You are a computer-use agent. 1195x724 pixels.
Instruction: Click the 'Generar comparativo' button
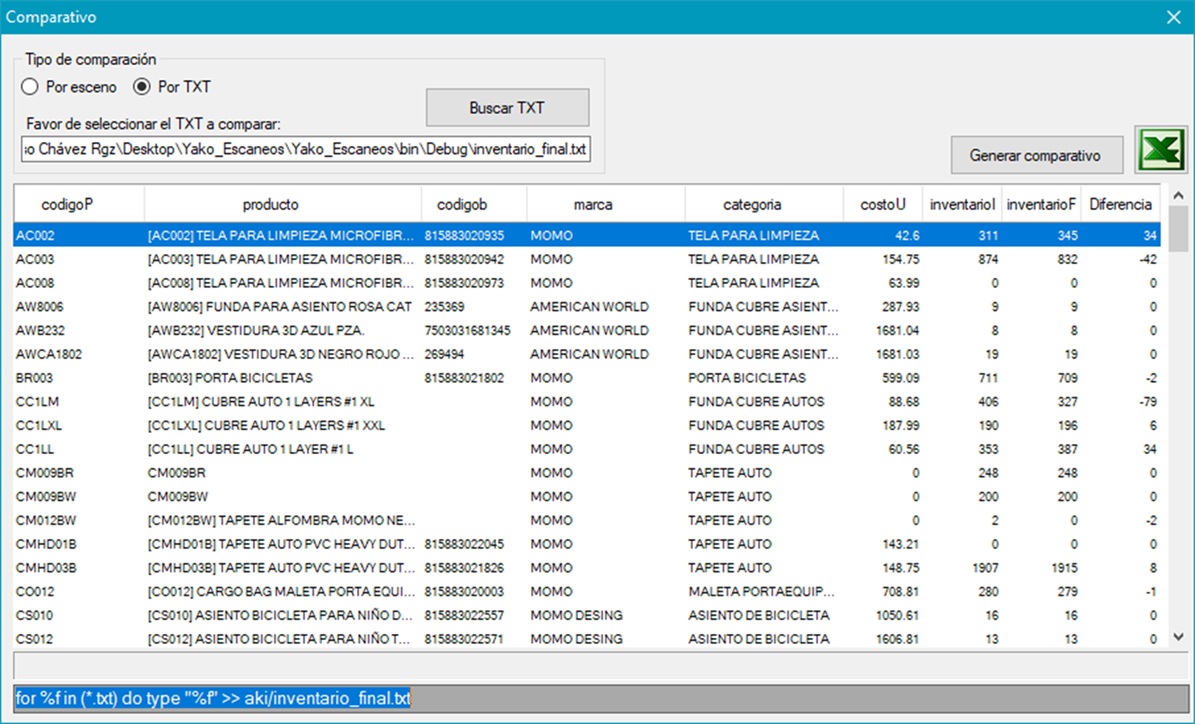pos(1035,156)
